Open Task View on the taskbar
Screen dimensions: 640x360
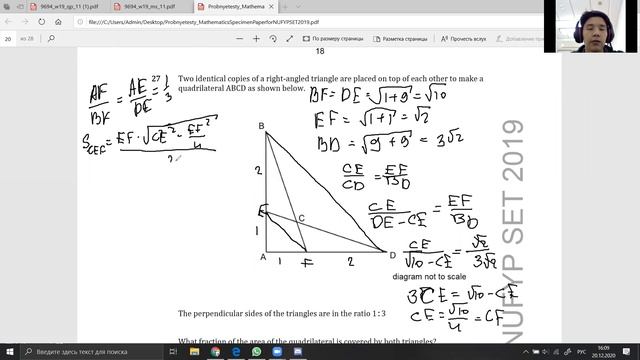pos(173,351)
